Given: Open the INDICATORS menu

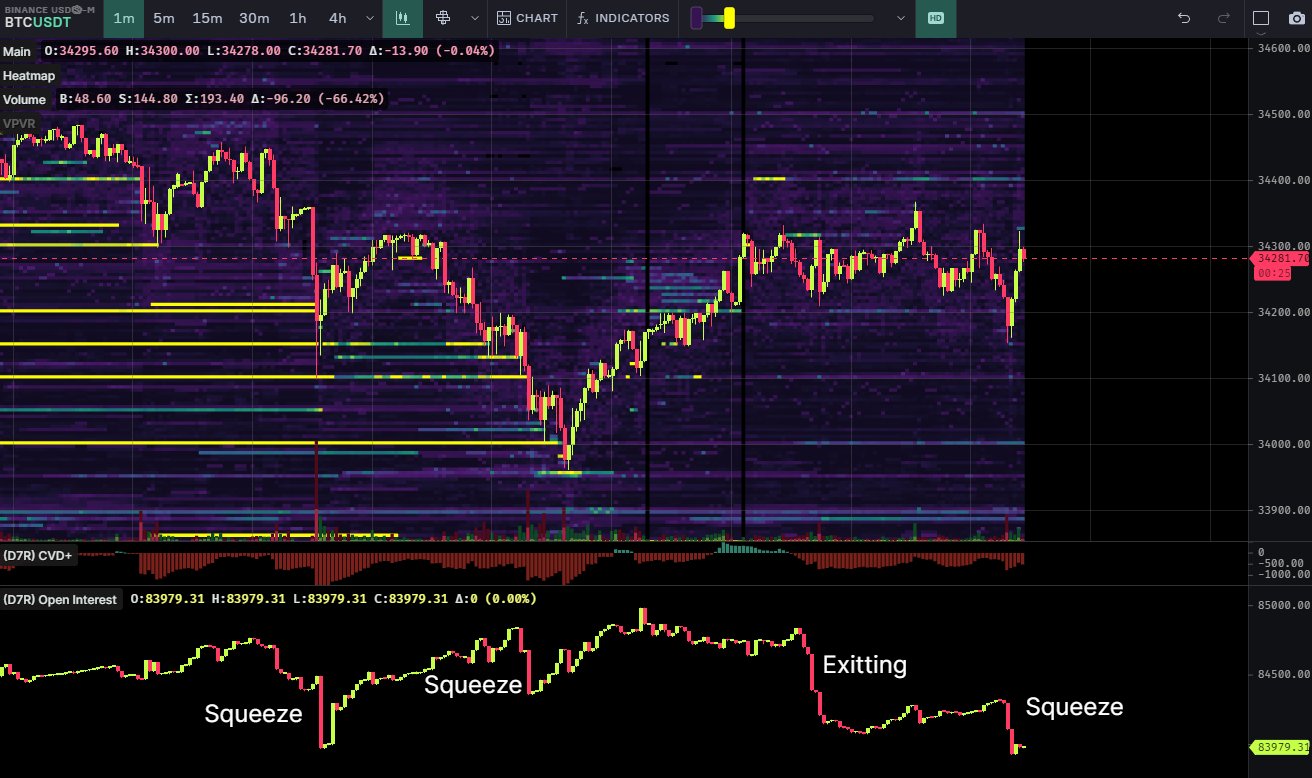Looking at the screenshot, I should [x=623, y=18].
